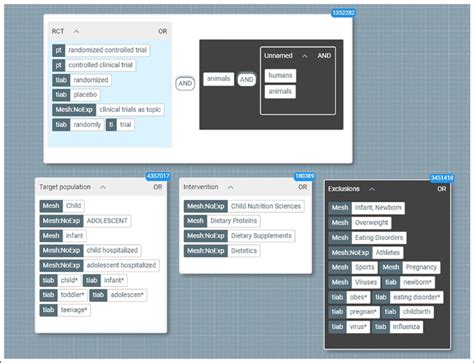This screenshot has height=363, width=474.
Task: Toggle OR operator of Target population block
Action: (x=158, y=187)
